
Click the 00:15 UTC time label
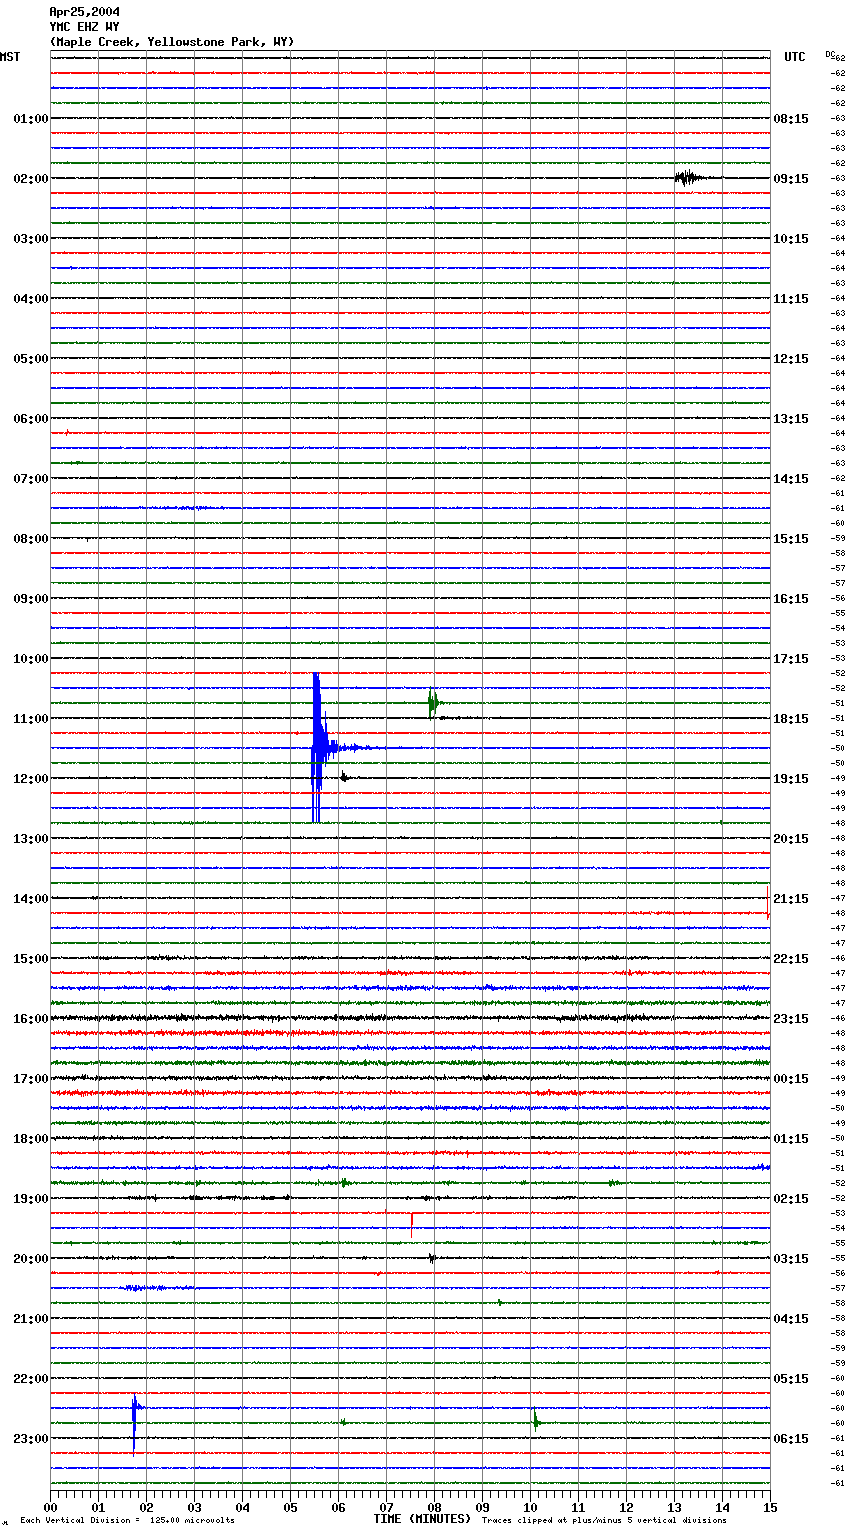pyautogui.click(x=791, y=1079)
